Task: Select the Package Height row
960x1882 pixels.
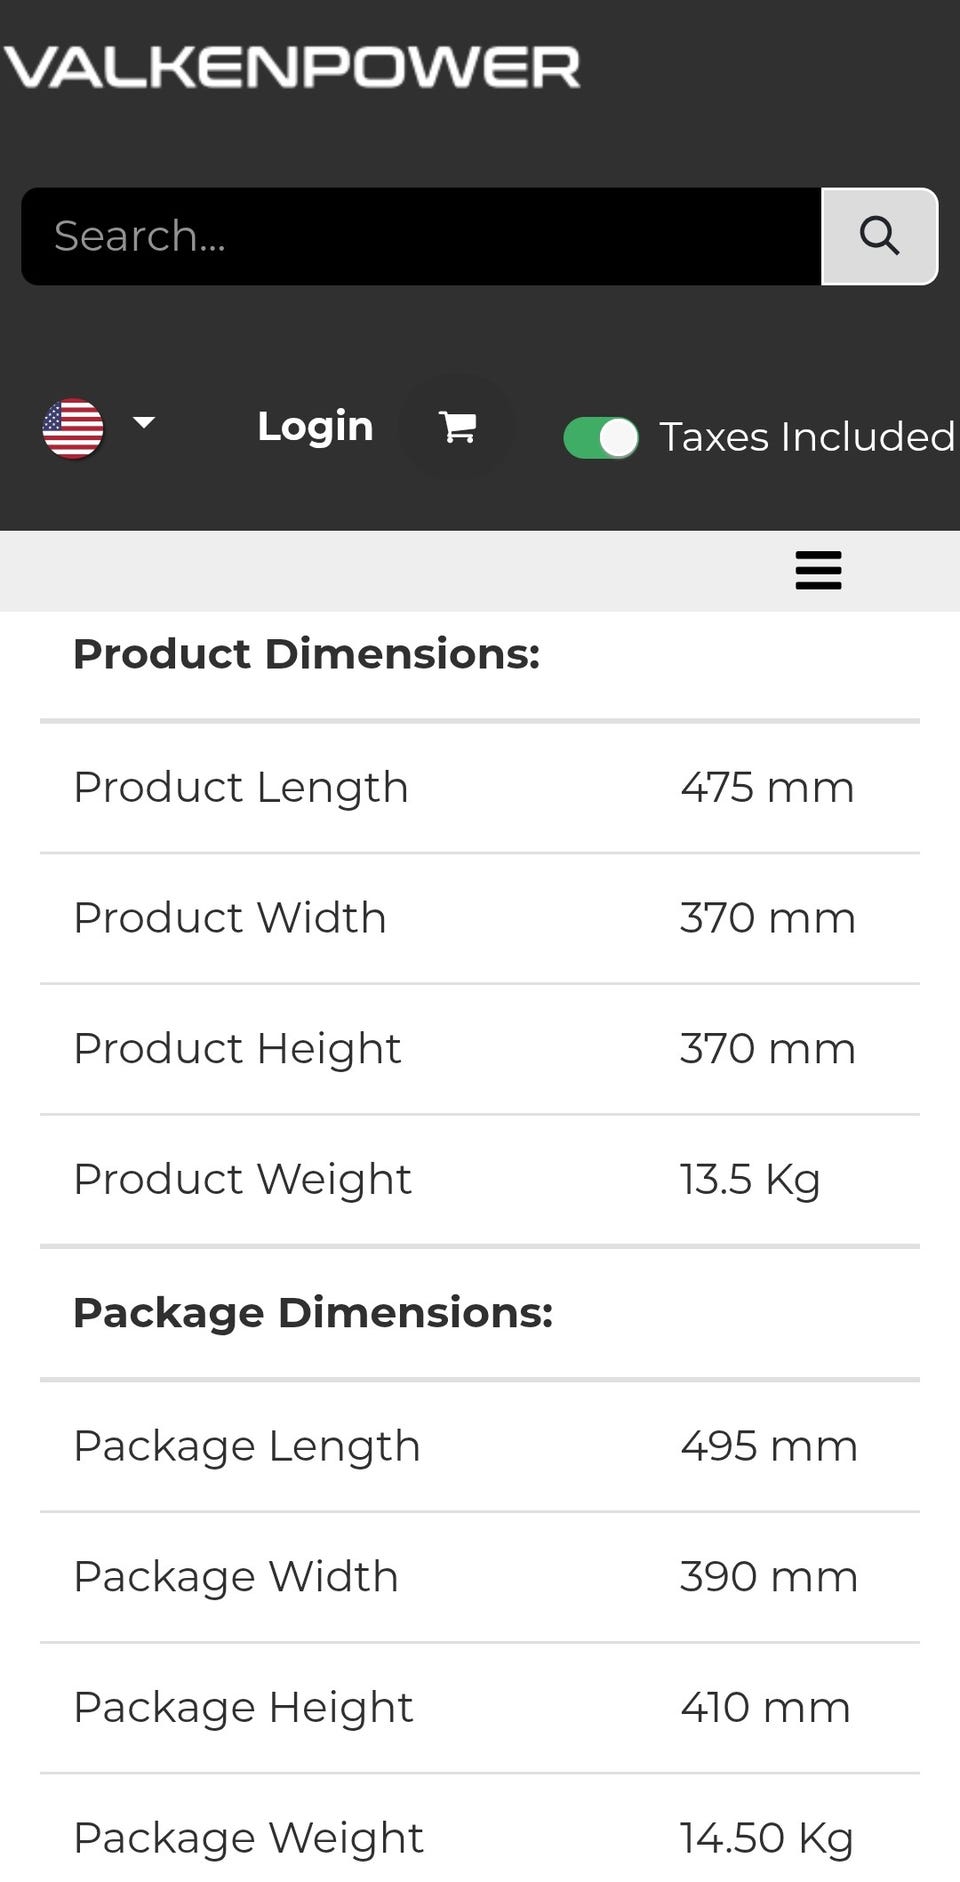Action: 480,1708
